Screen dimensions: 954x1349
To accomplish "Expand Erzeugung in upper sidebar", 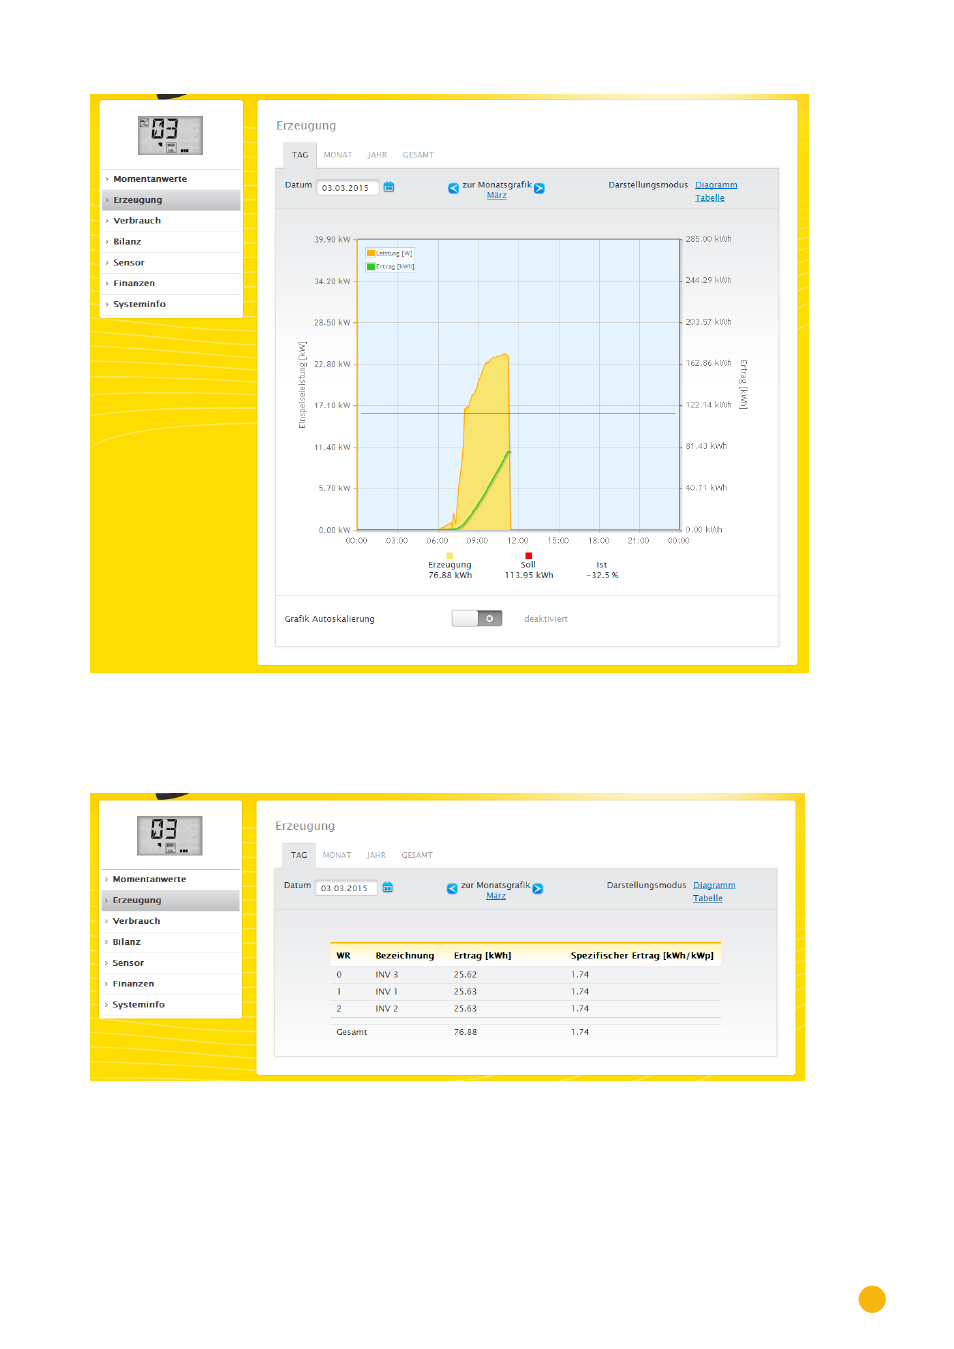I will tap(171, 200).
